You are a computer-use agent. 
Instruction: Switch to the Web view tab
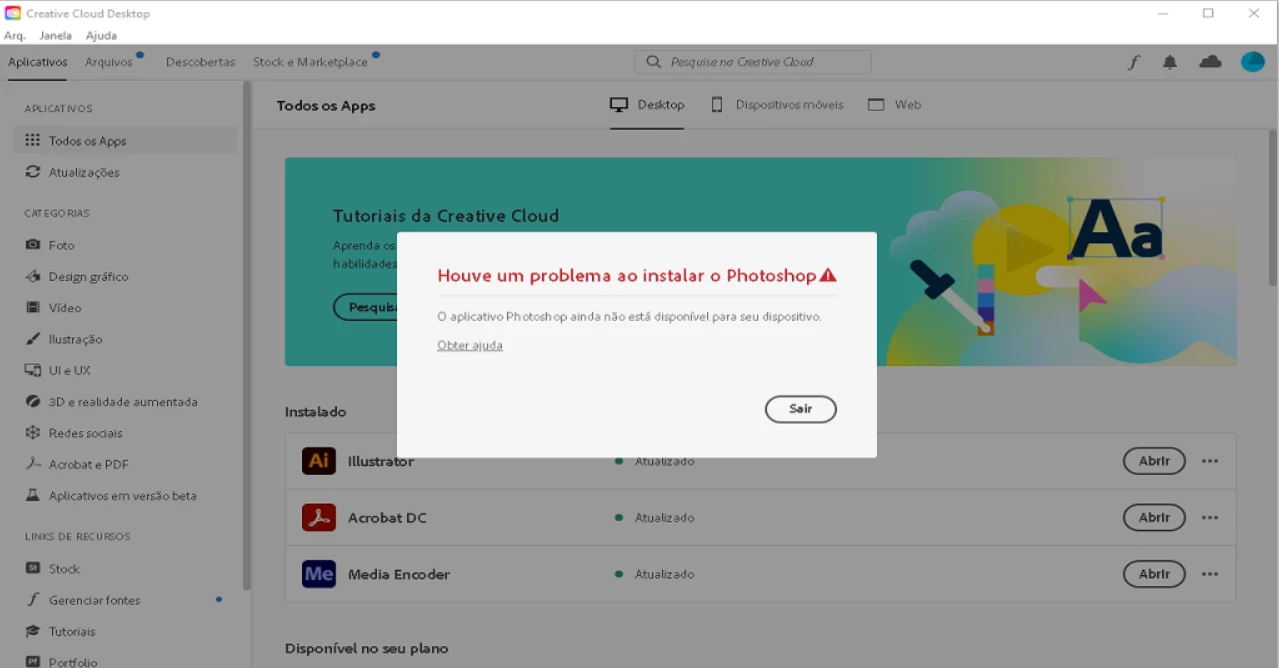[x=894, y=105]
